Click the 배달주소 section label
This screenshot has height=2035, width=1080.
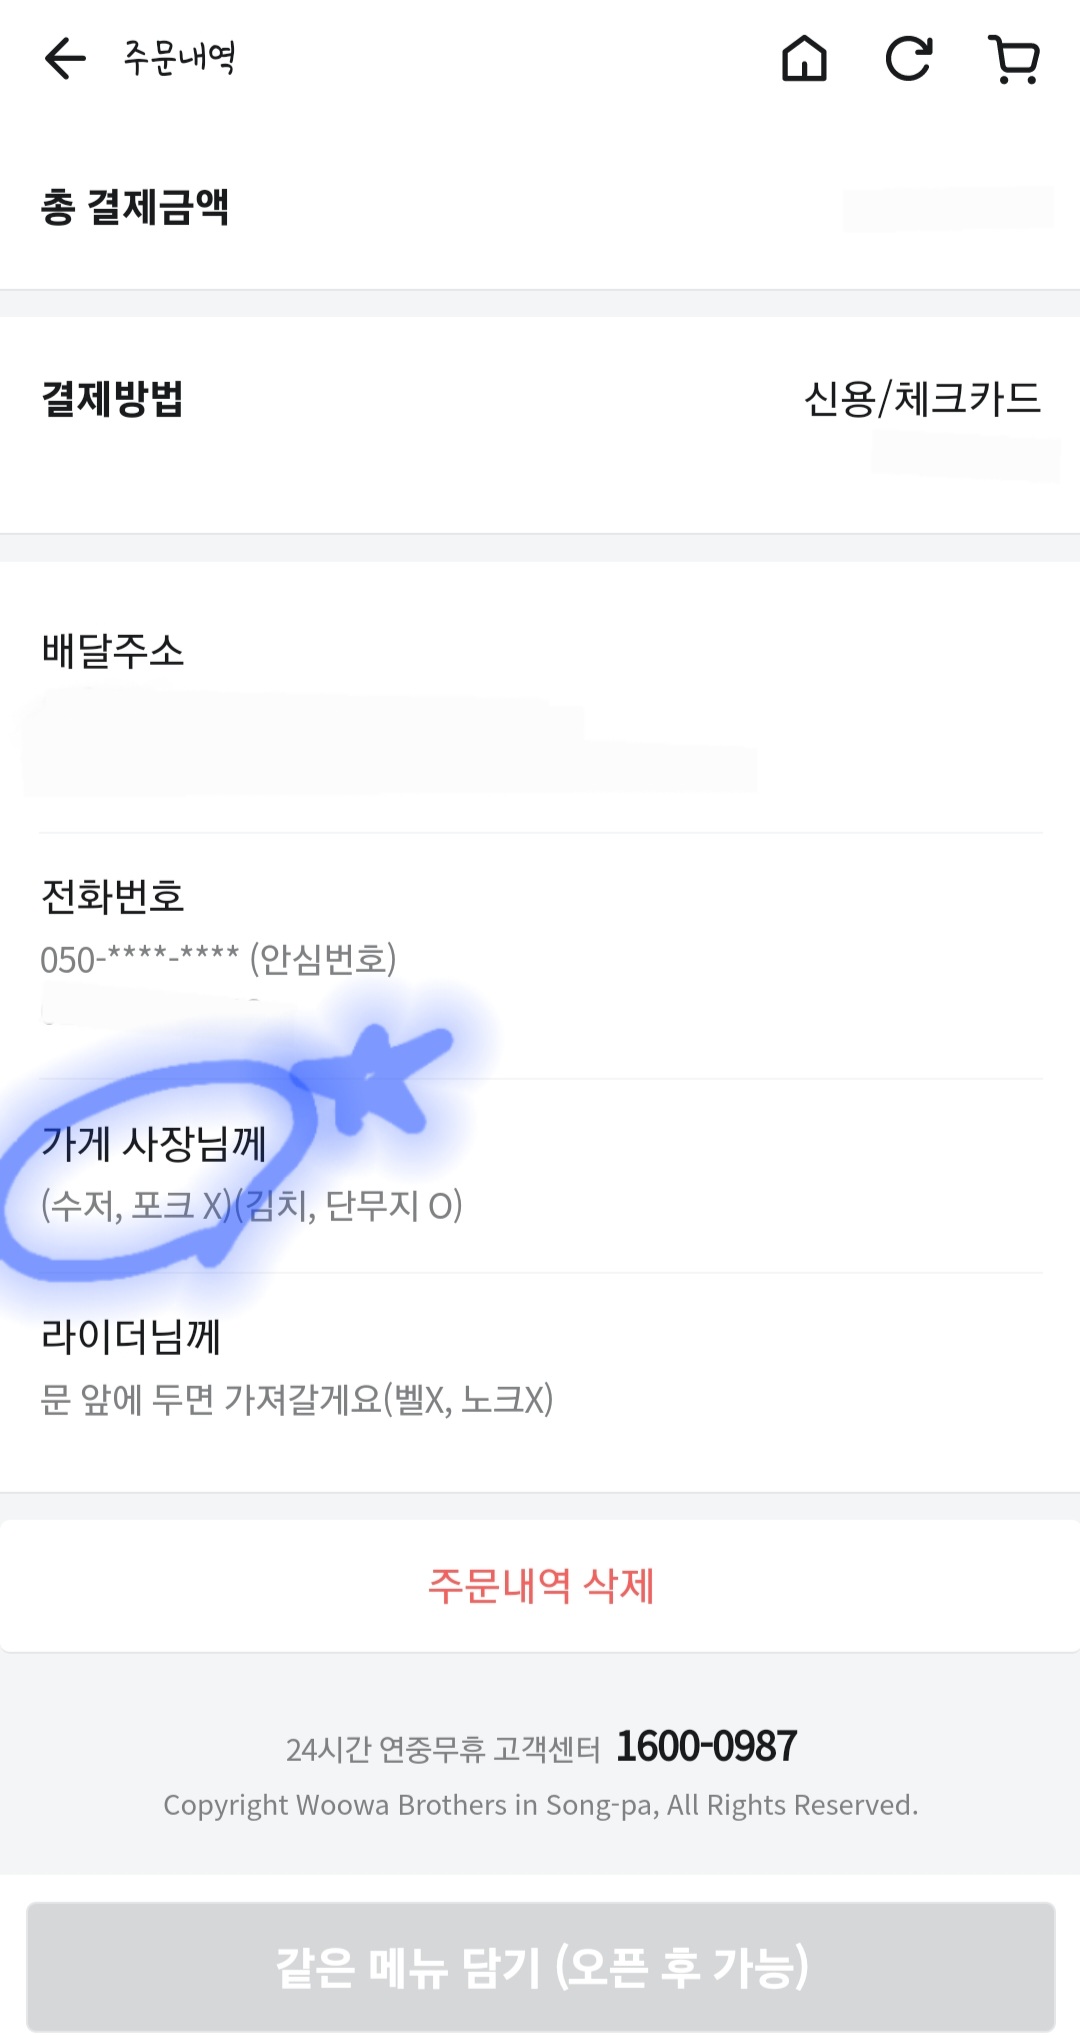coord(112,650)
